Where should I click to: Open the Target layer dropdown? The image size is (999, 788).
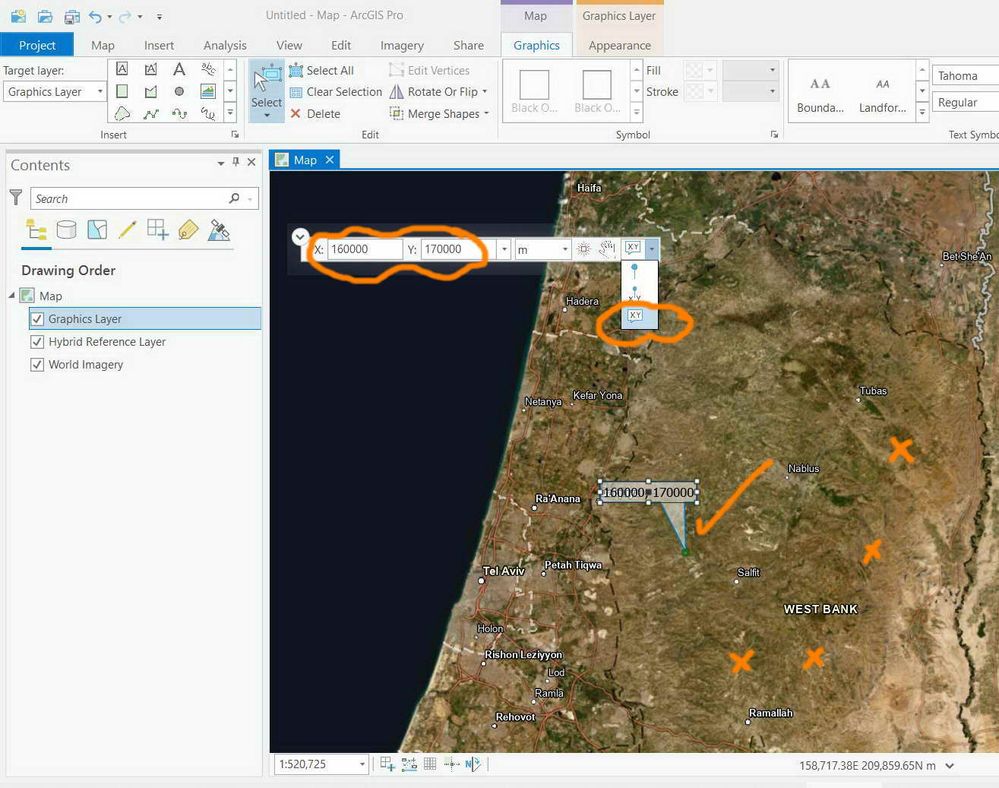tap(54, 92)
